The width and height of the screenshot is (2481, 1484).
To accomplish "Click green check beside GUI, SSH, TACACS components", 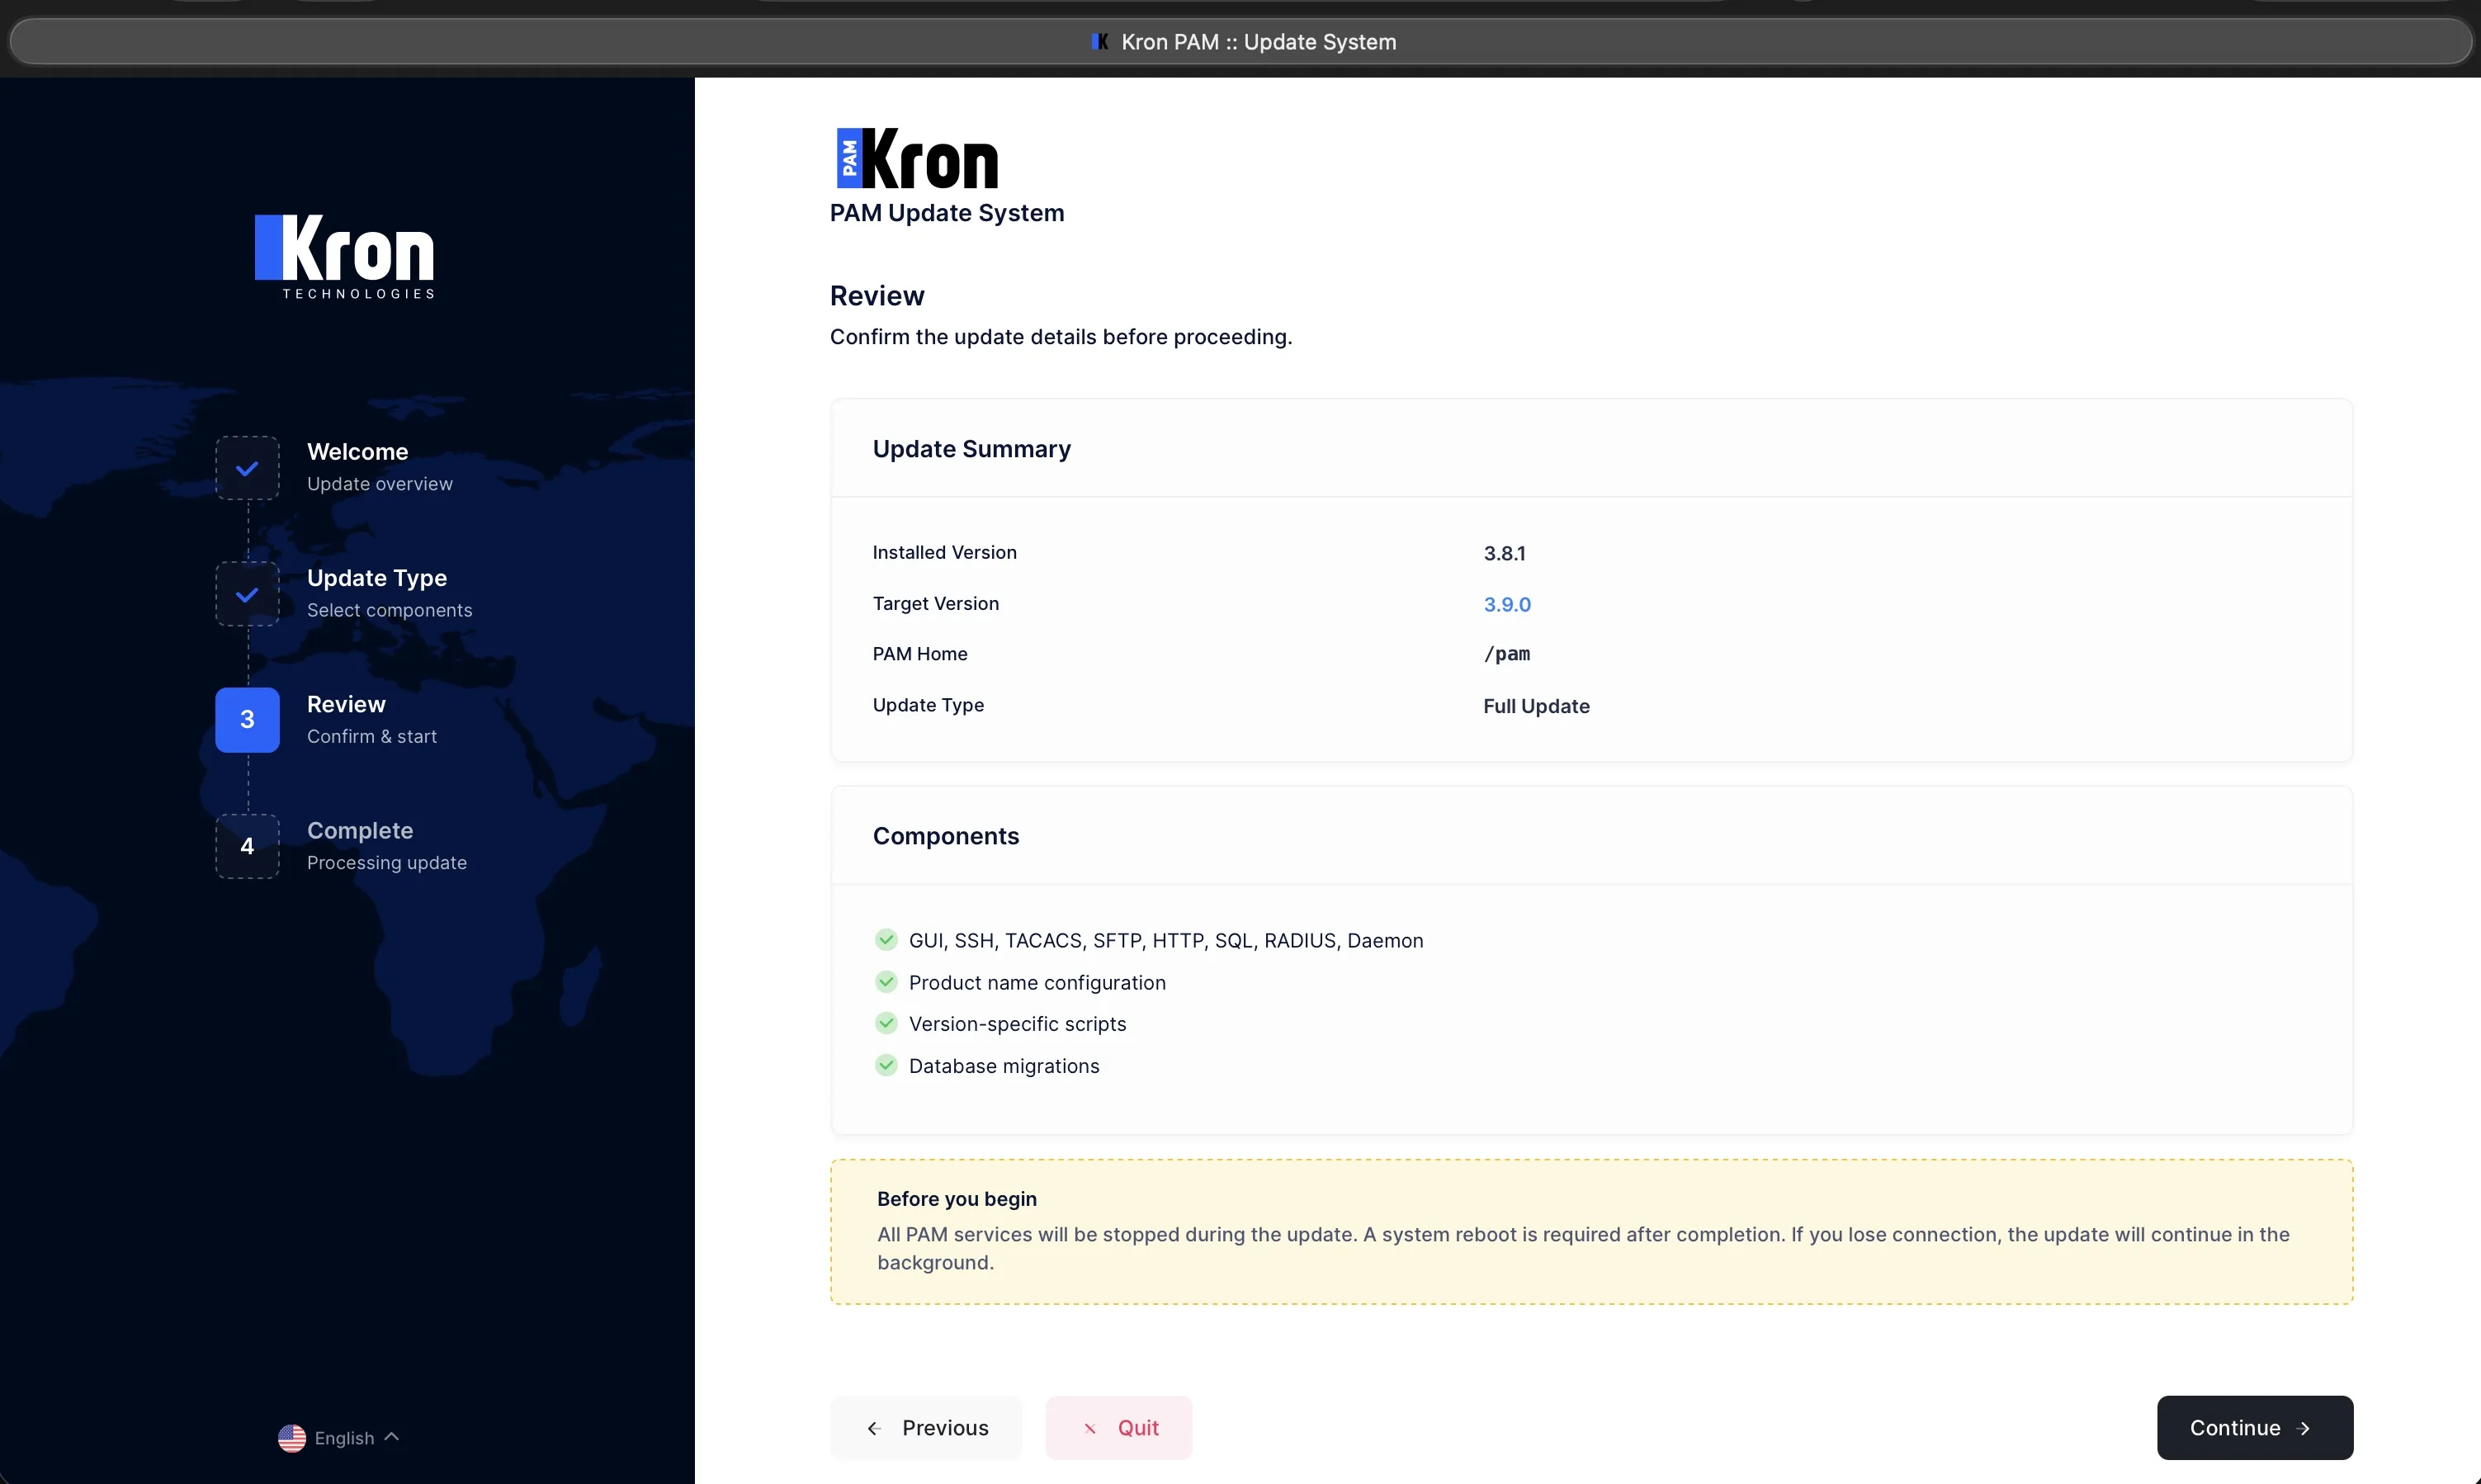I will click(886, 939).
